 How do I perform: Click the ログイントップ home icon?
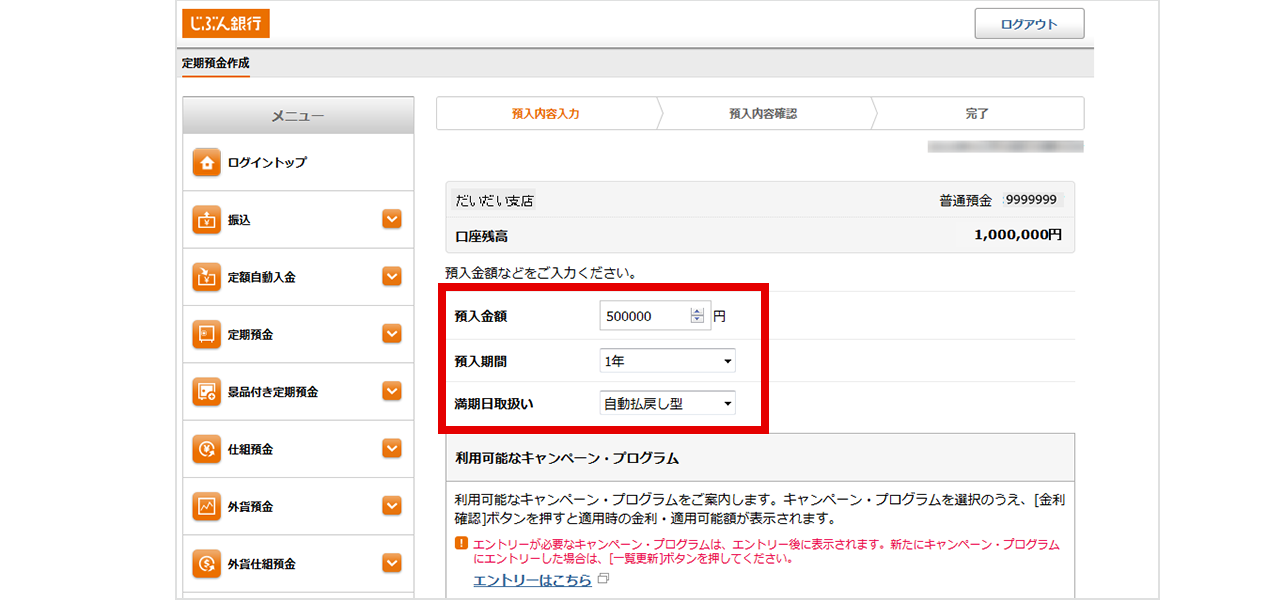[x=206, y=162]
